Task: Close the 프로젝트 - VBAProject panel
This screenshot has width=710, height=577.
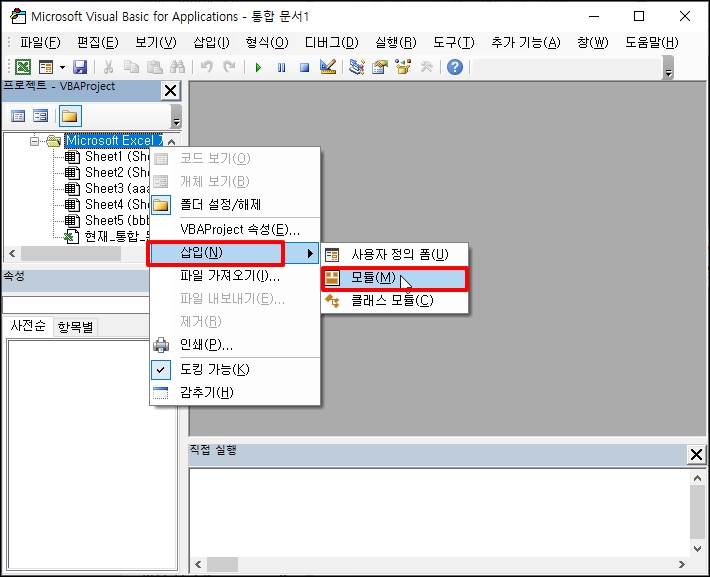Action: 171,91
